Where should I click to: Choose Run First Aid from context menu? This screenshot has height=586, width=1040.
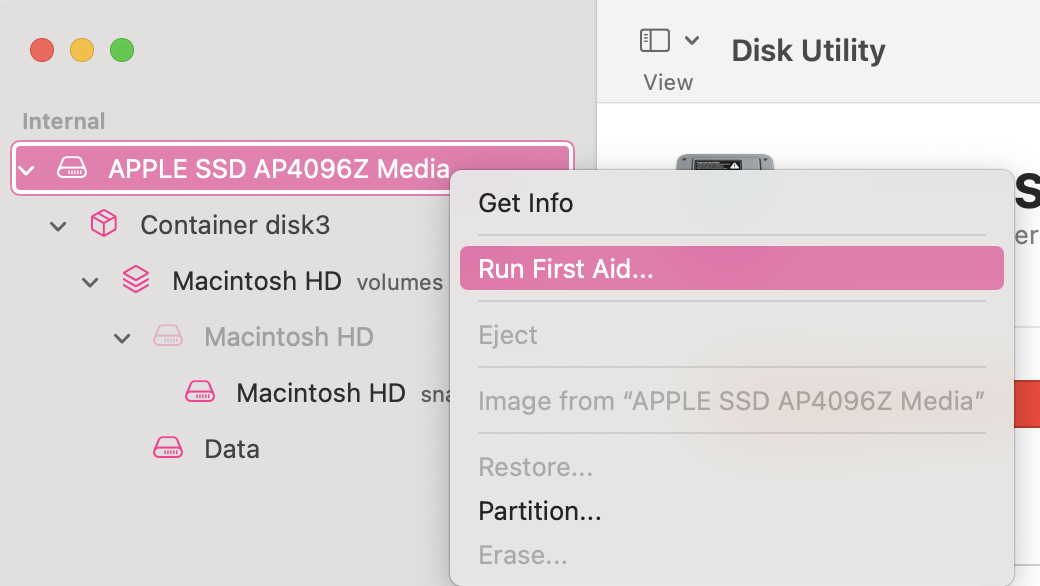point(566,268)
